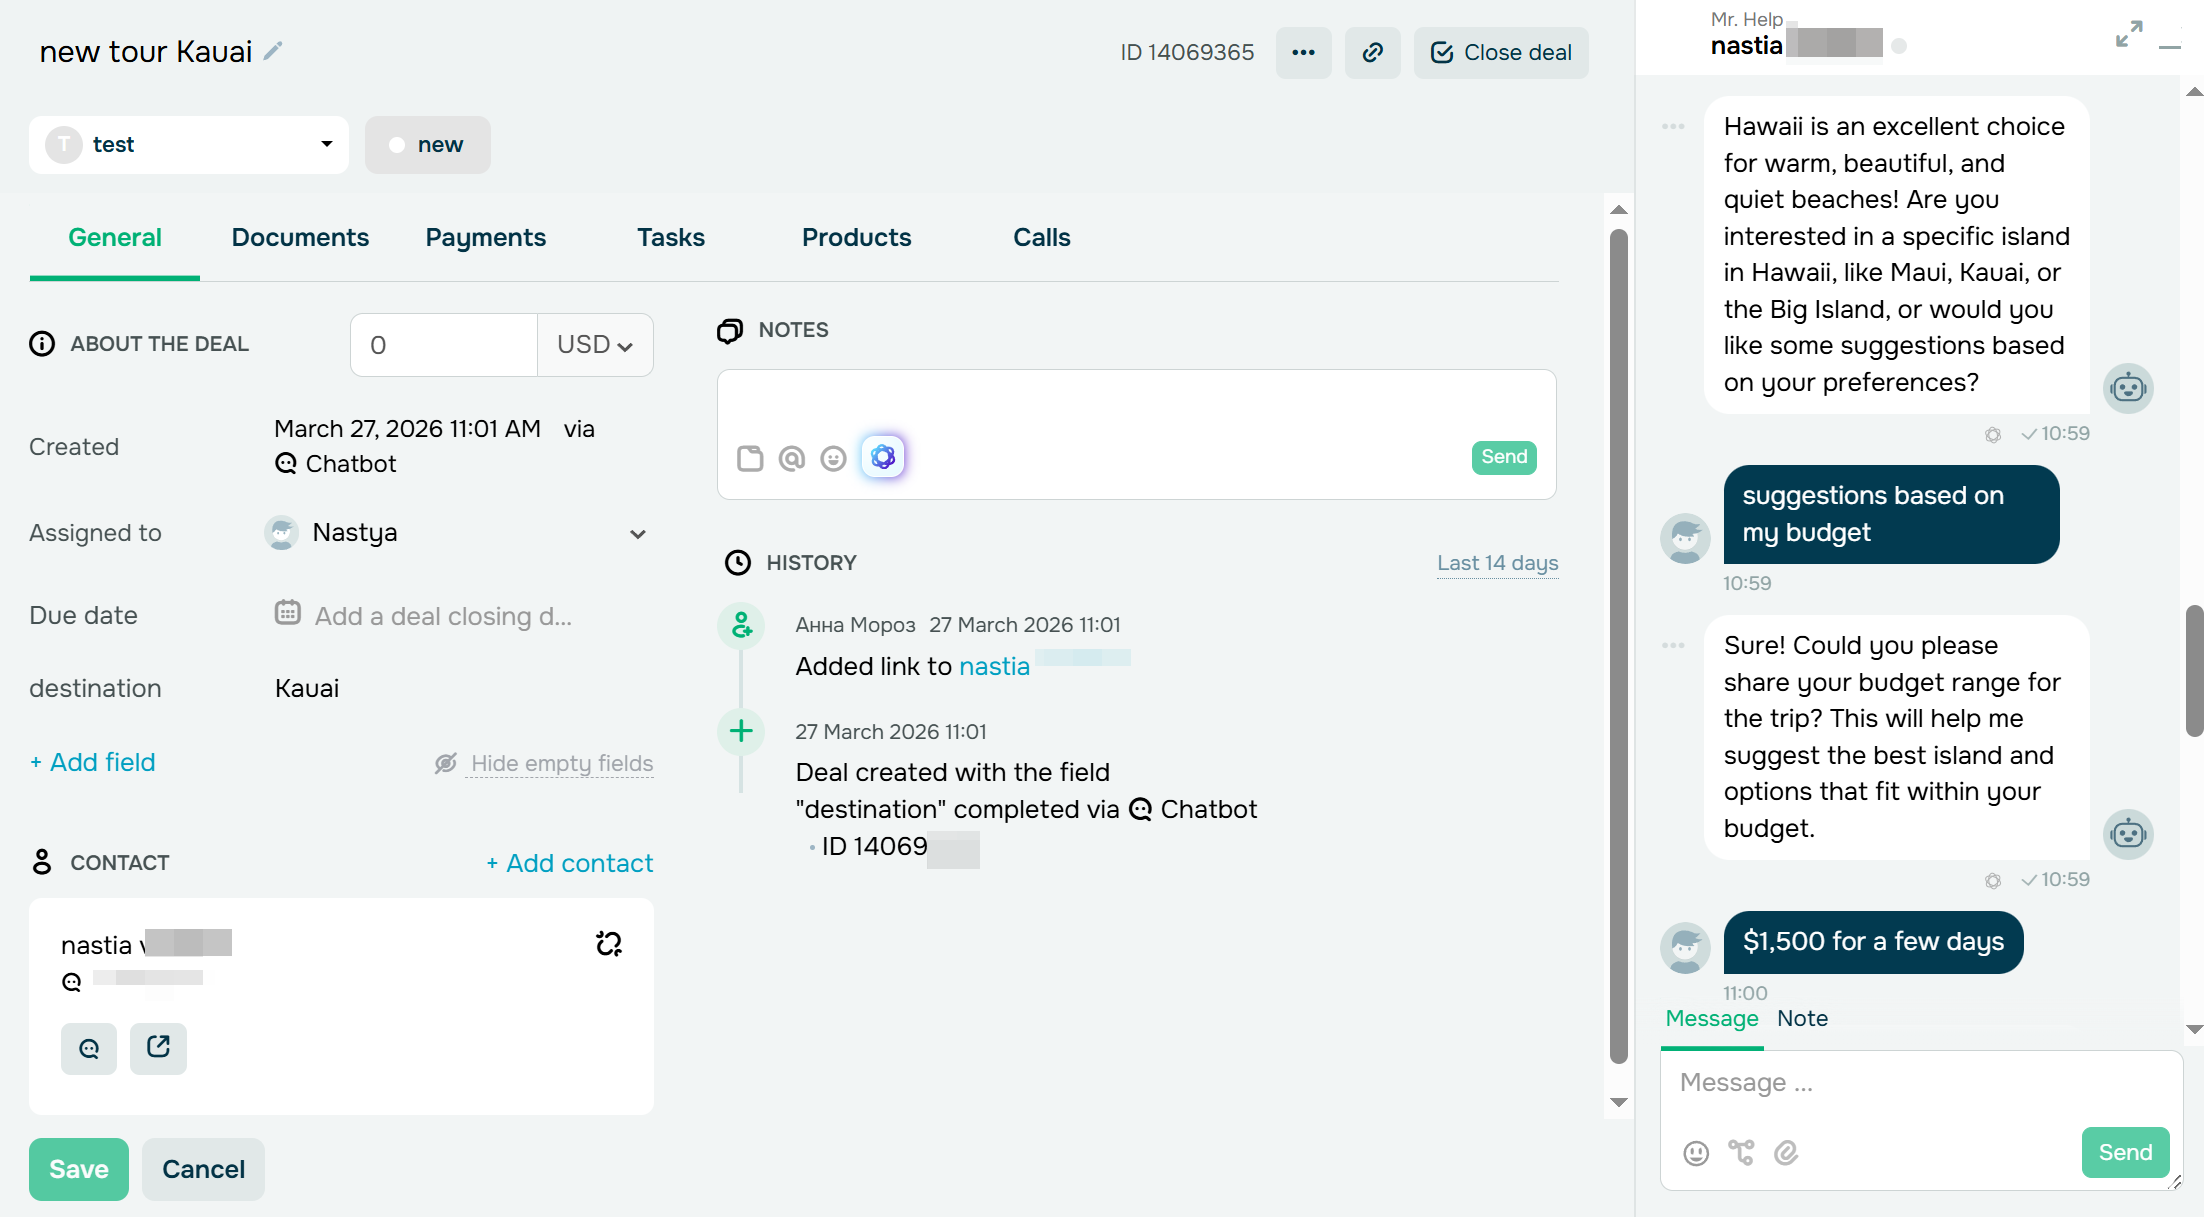Viewport: 2204px width, 1217px height.
Task: Click the Close deal button
Action: click(1500, 52)
